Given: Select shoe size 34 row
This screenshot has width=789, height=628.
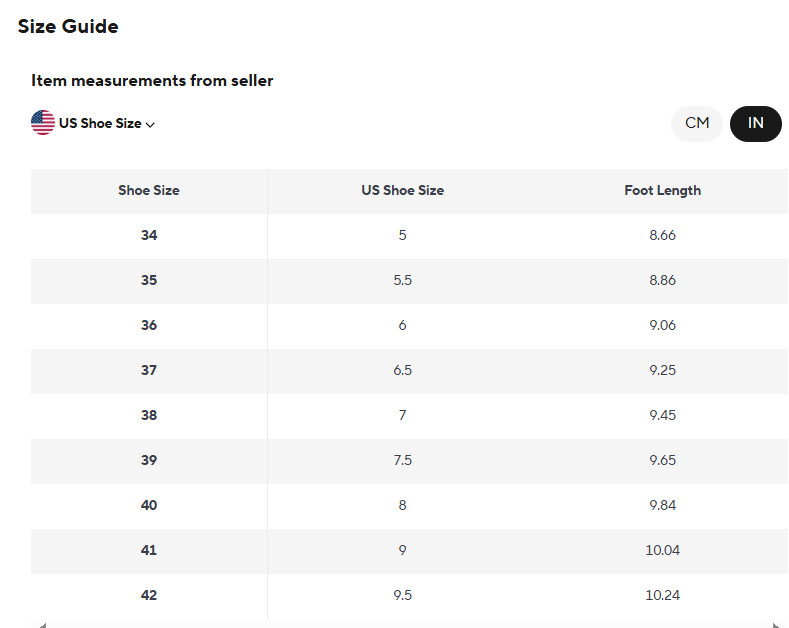Looking at the screenshot, I should [149, 235].
